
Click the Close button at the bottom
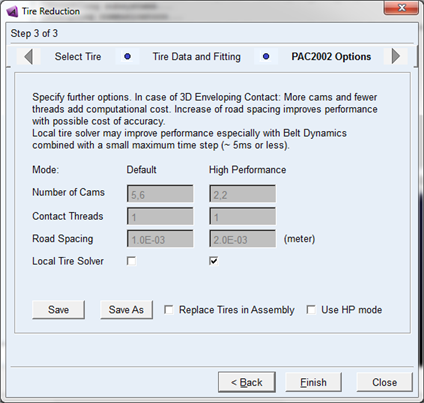[x=384, y=382]
